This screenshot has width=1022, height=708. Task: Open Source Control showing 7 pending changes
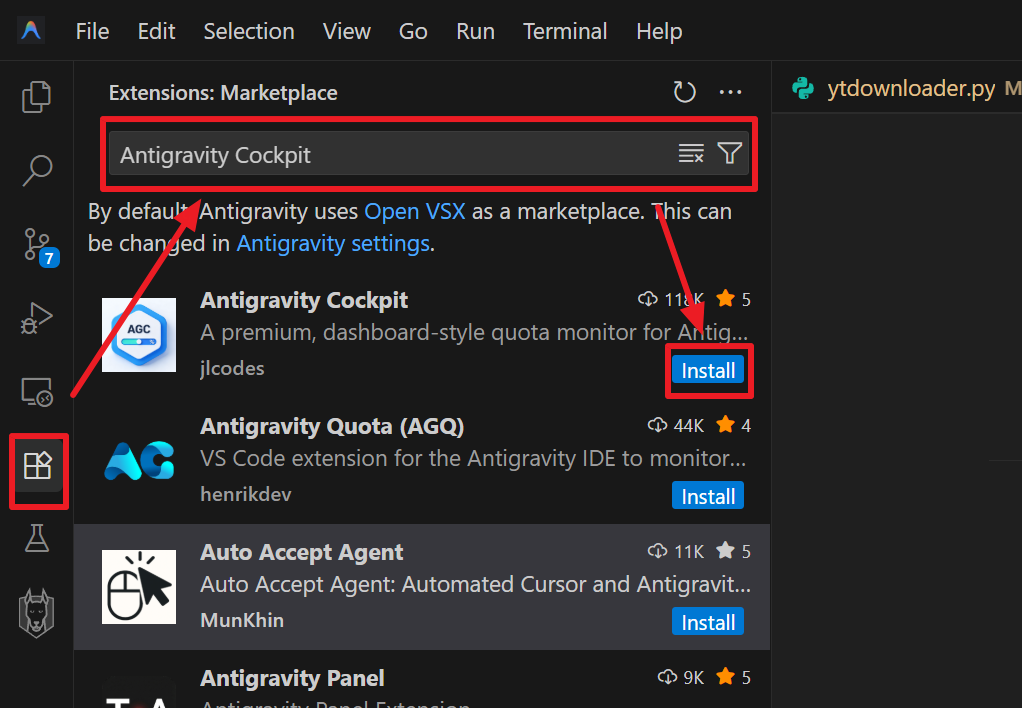[36, 244]
